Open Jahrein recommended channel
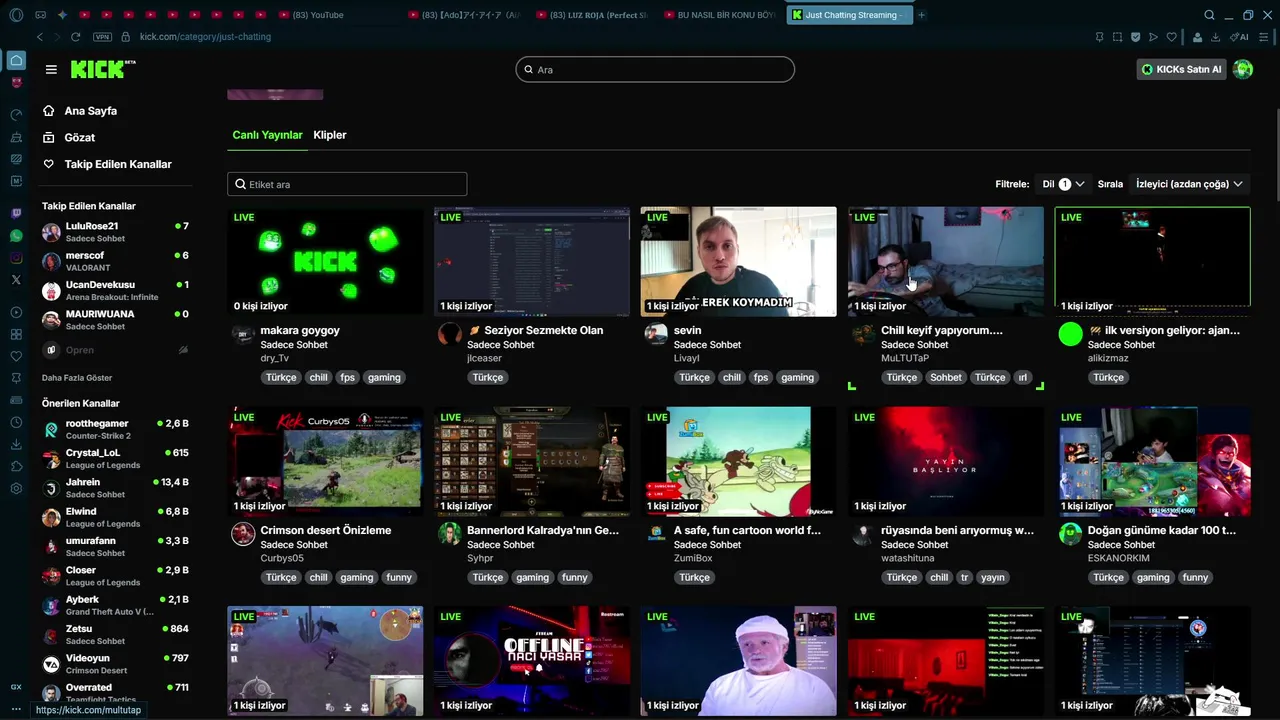This screenshot has height=720, width=1280. point(115,488)
